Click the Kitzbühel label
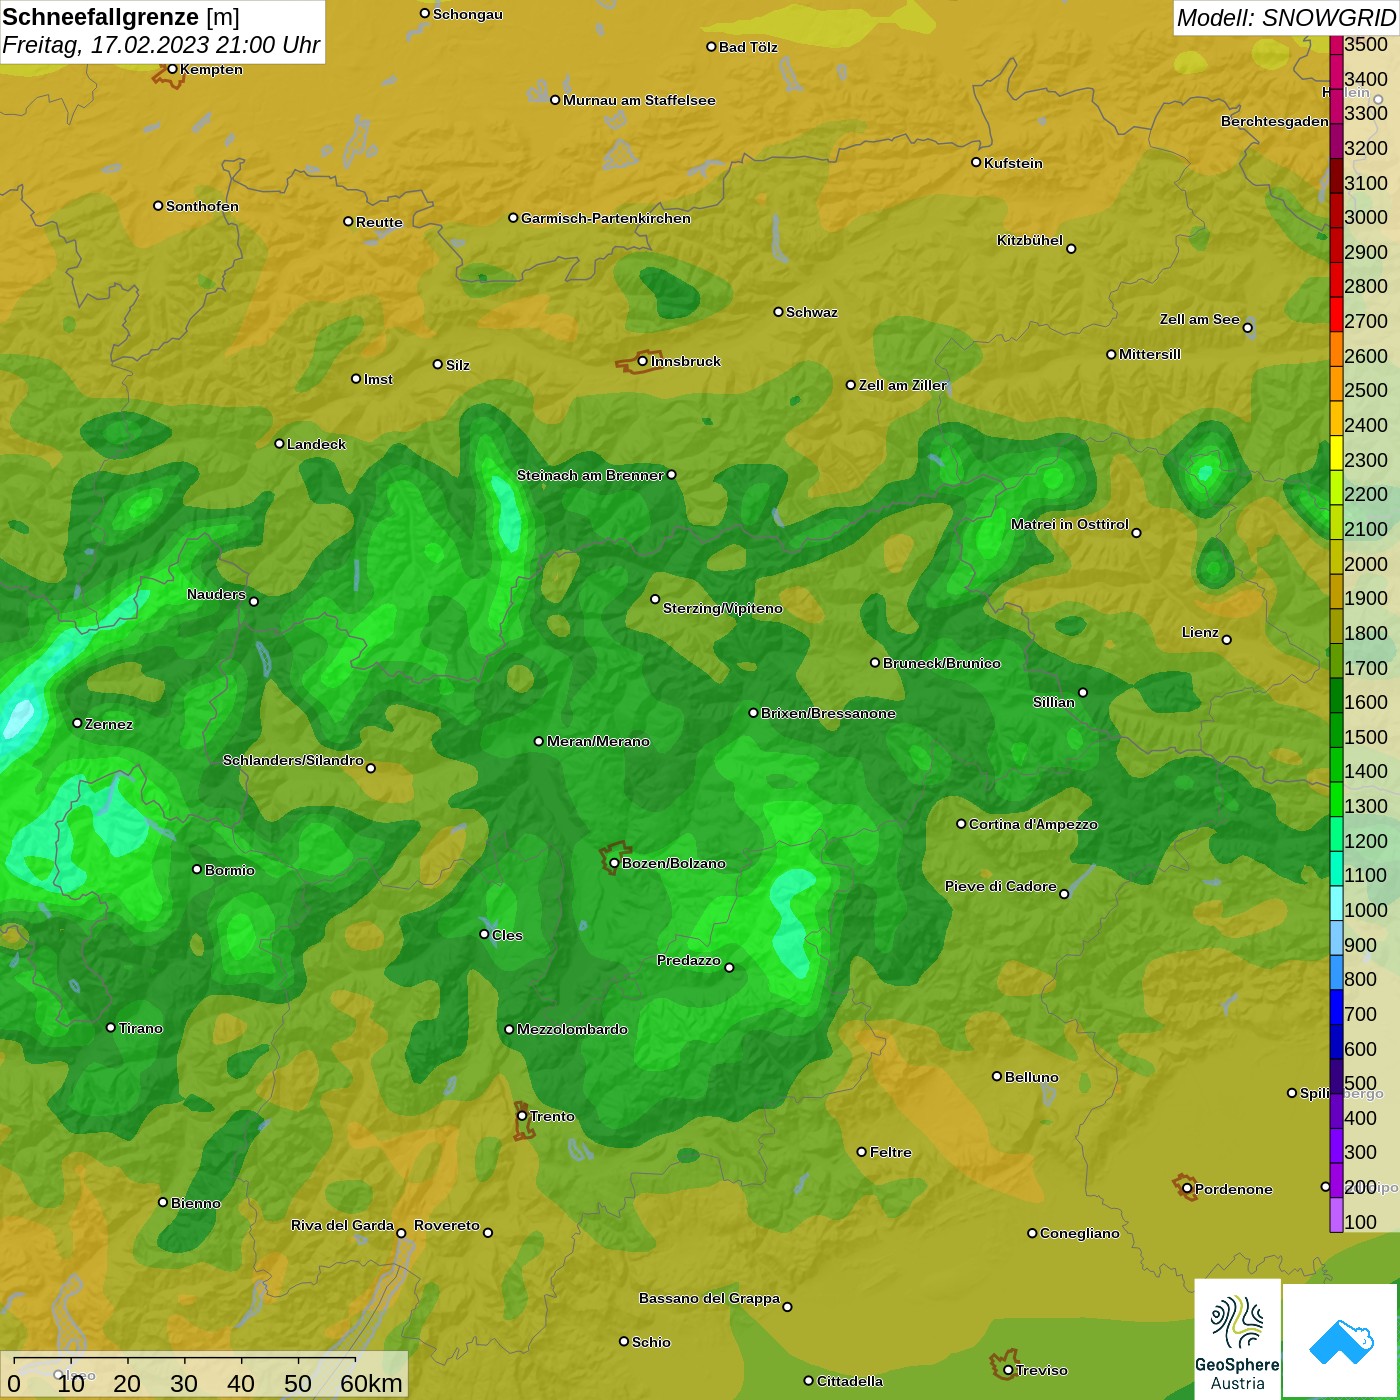This screenshot has height=1400, width=1400. point(1030,240)
